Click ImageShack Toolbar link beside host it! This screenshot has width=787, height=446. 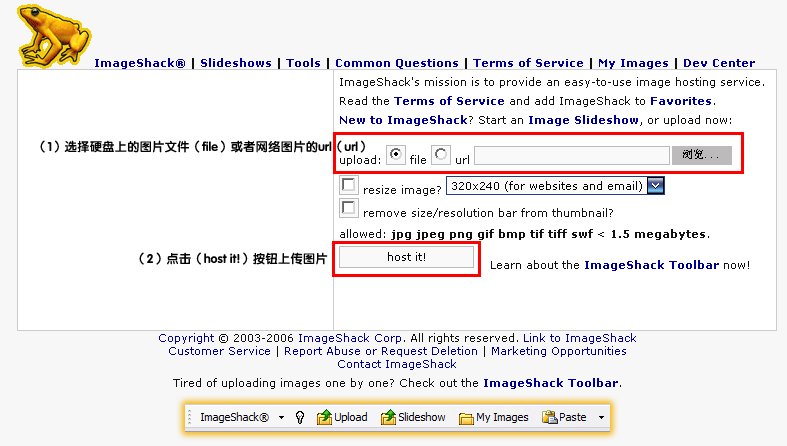651,265
